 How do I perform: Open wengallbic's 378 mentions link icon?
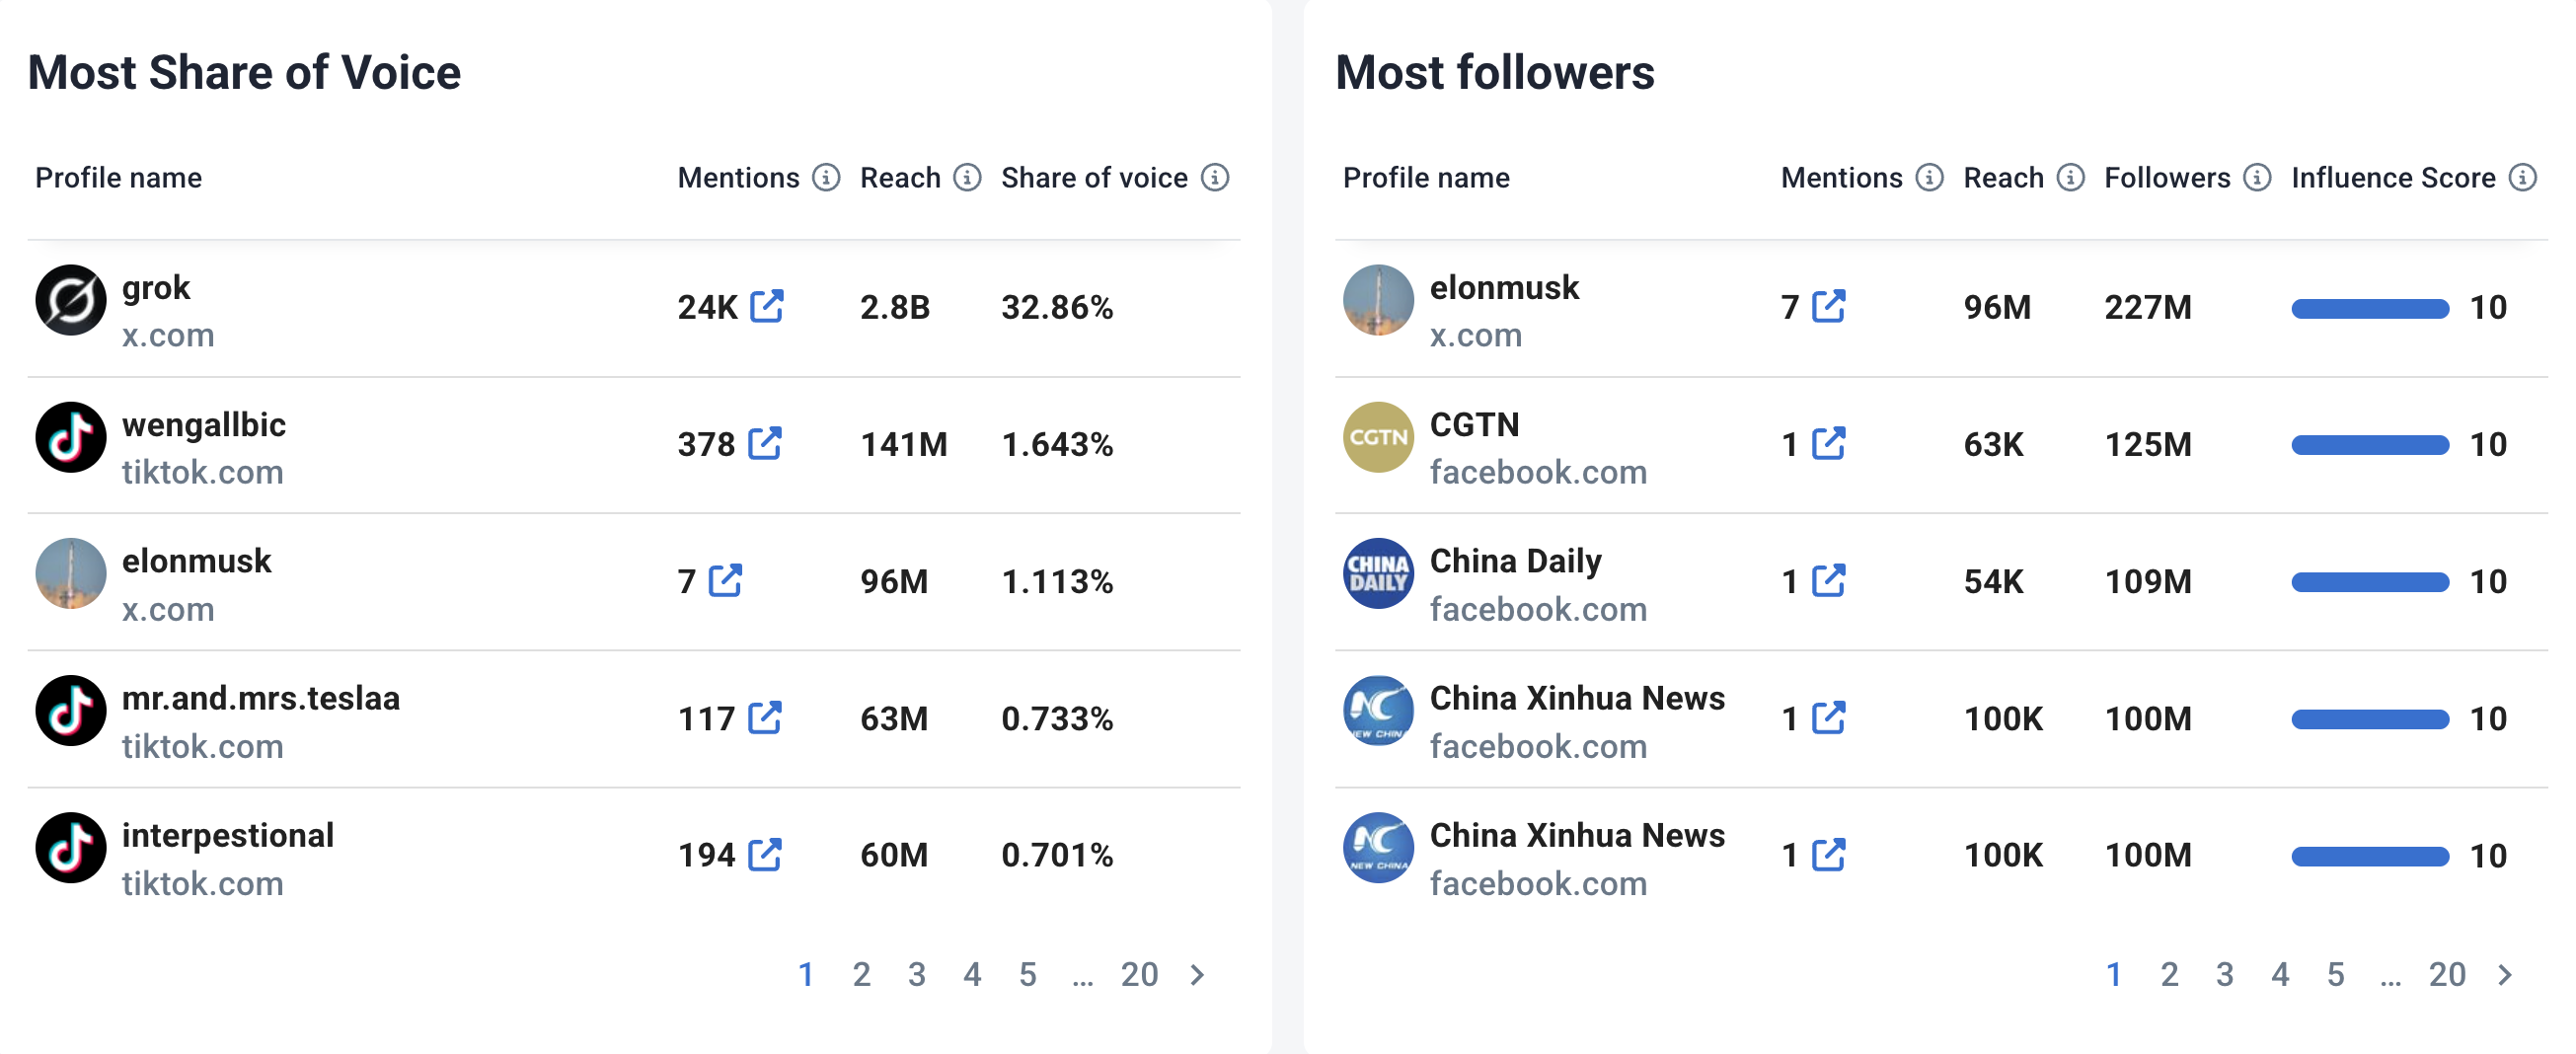point(765,444)
